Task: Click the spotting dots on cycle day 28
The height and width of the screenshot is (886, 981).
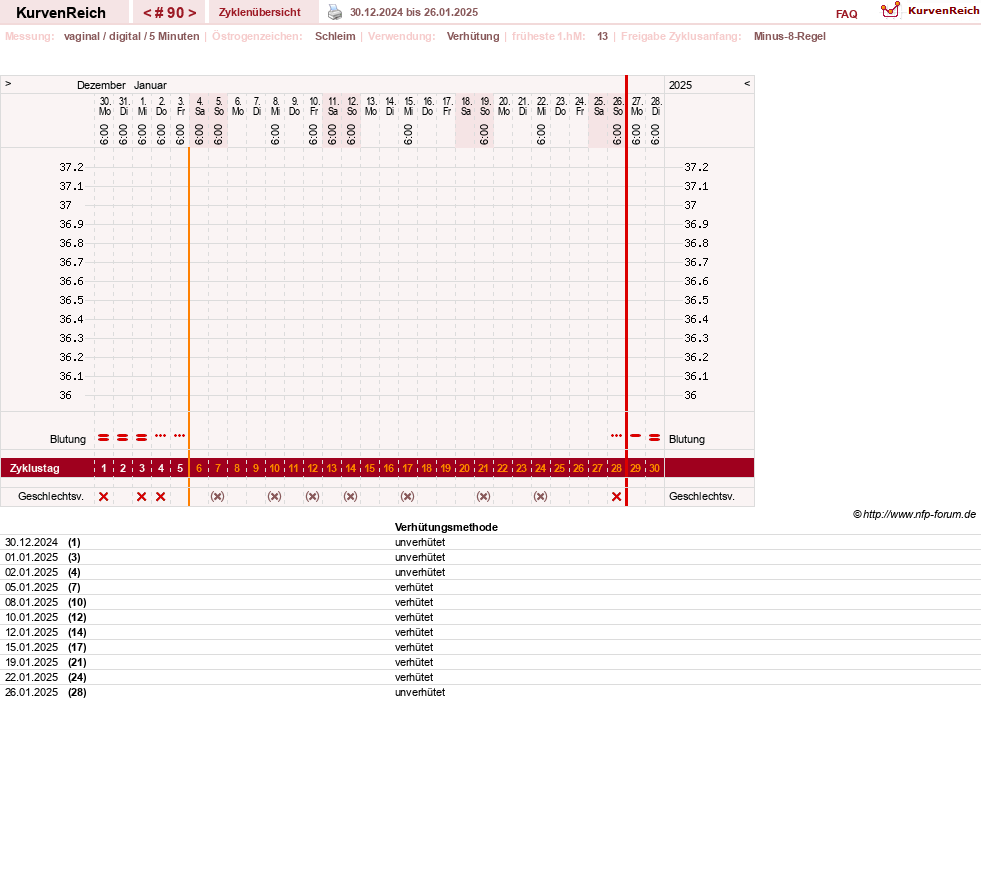Action: point(616,435)
